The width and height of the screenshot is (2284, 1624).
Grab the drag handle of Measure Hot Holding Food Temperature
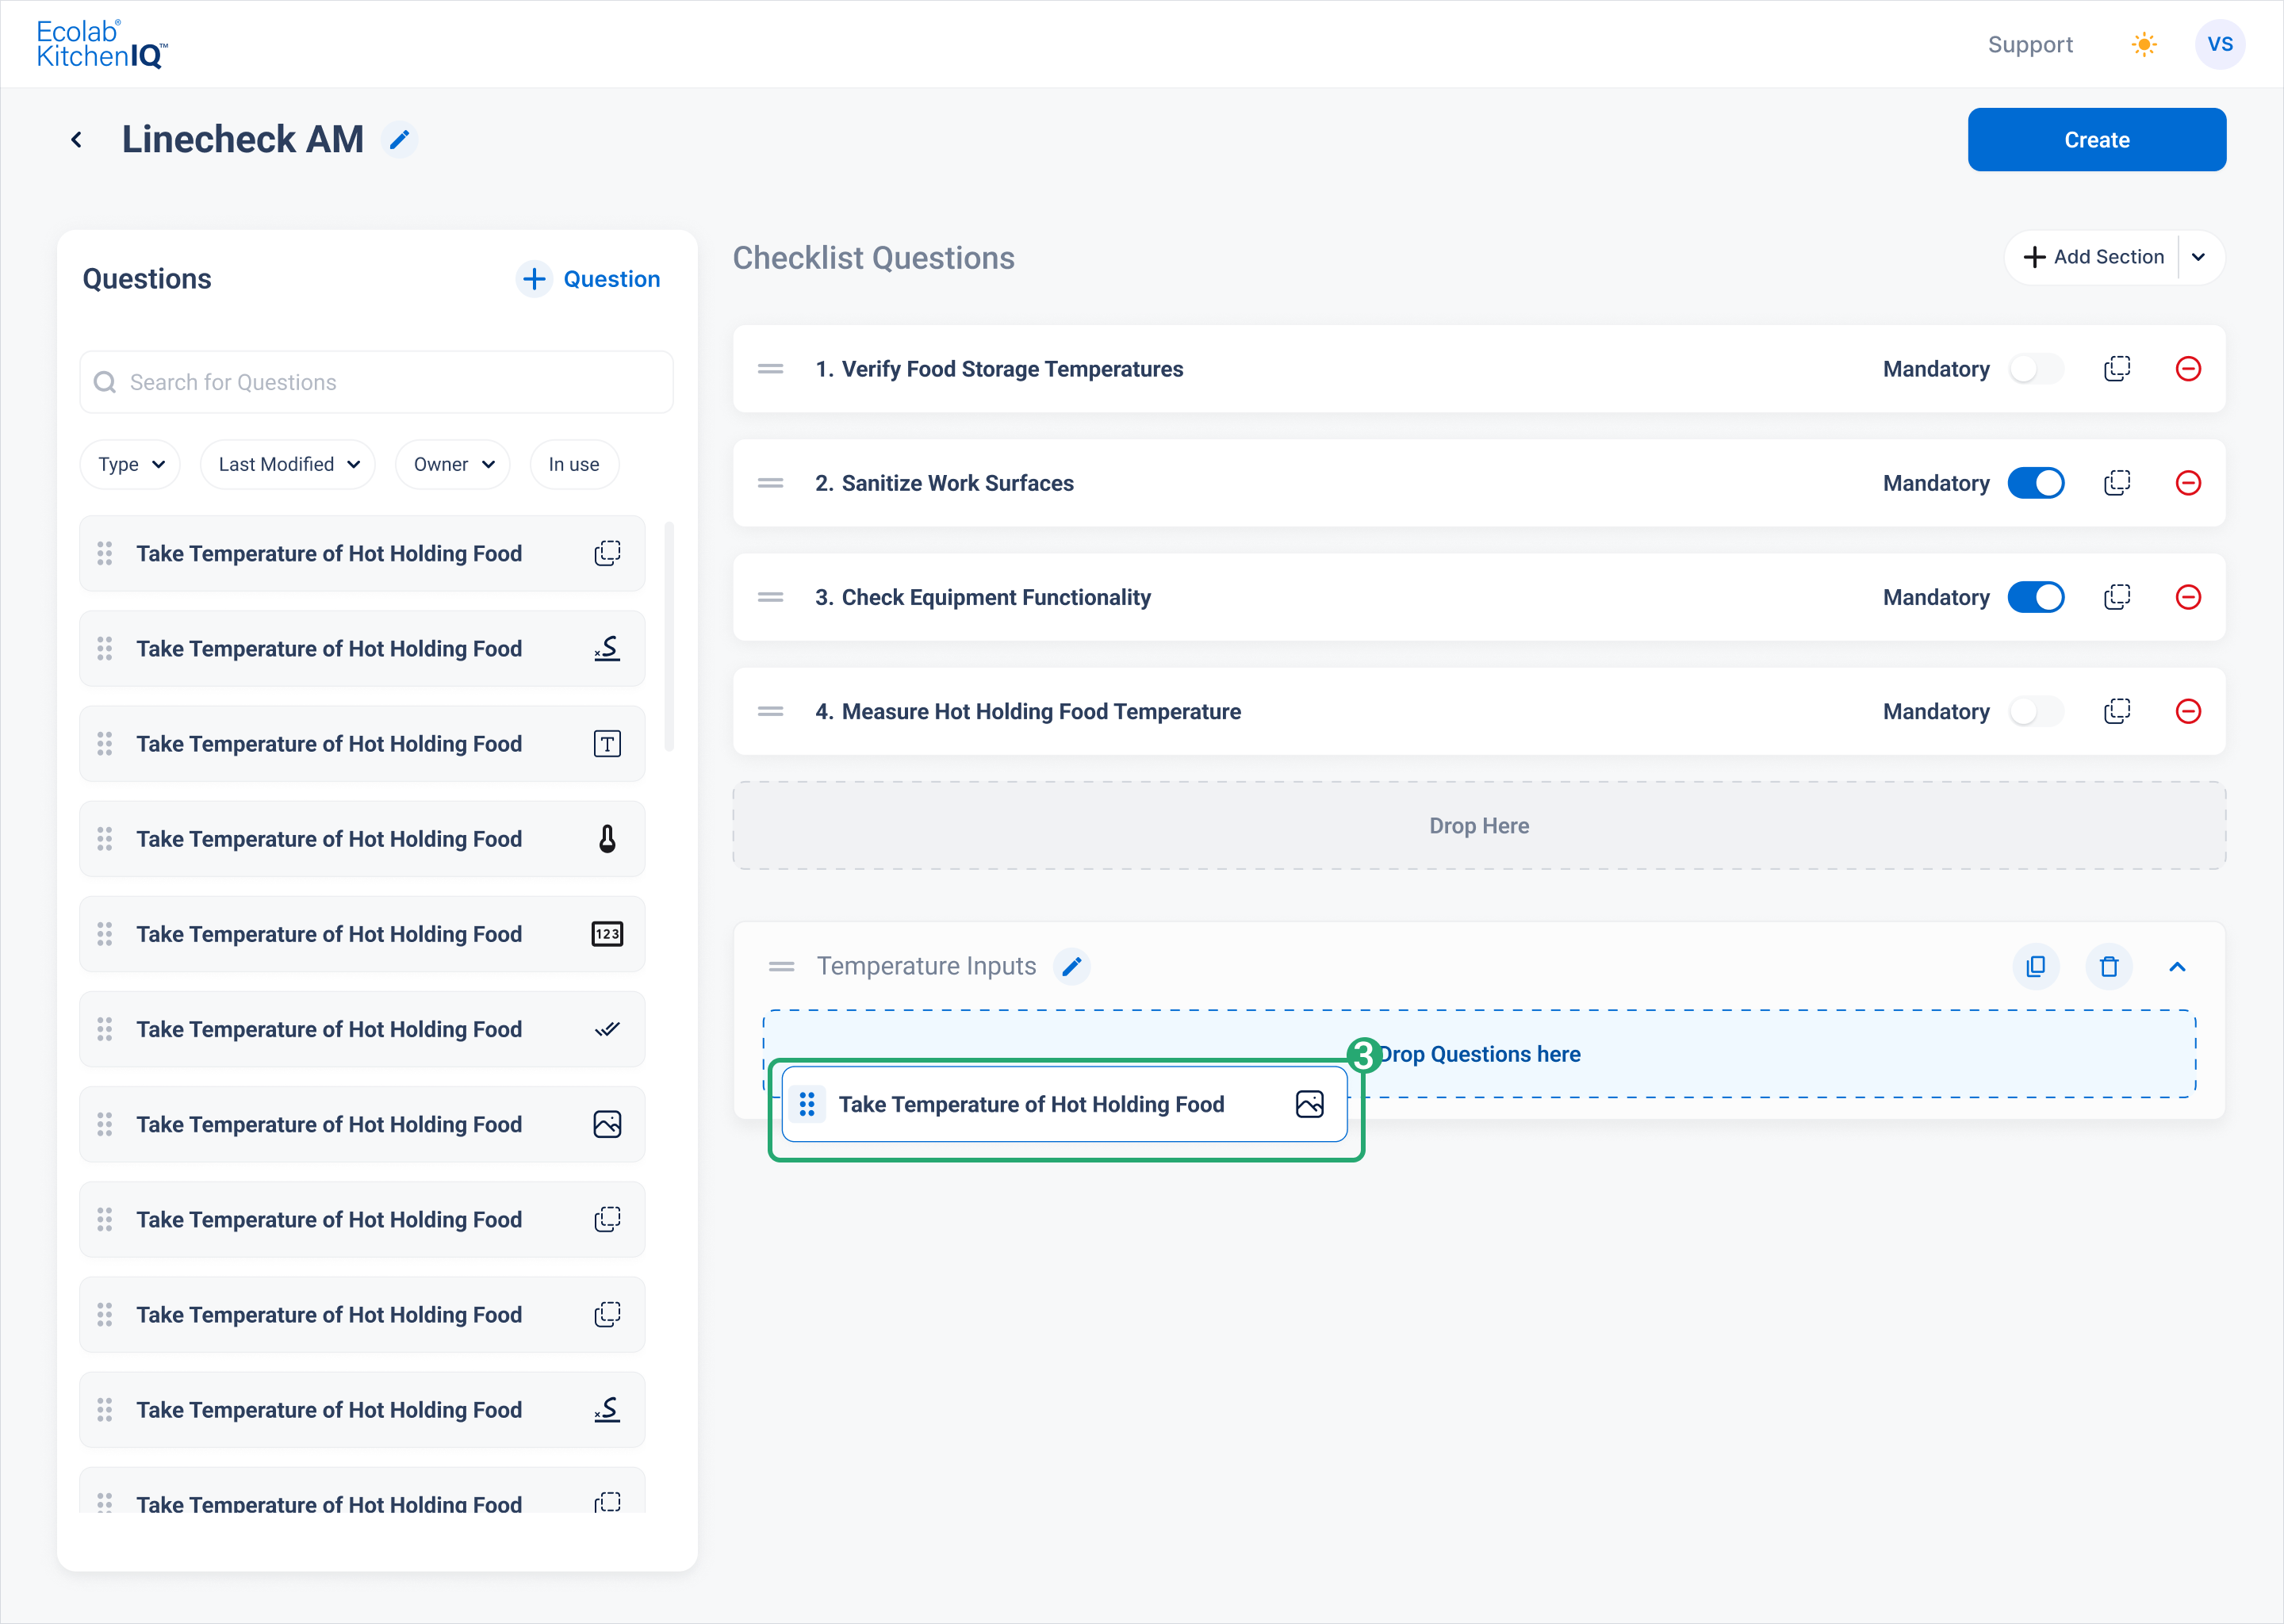tap(770, 711)
